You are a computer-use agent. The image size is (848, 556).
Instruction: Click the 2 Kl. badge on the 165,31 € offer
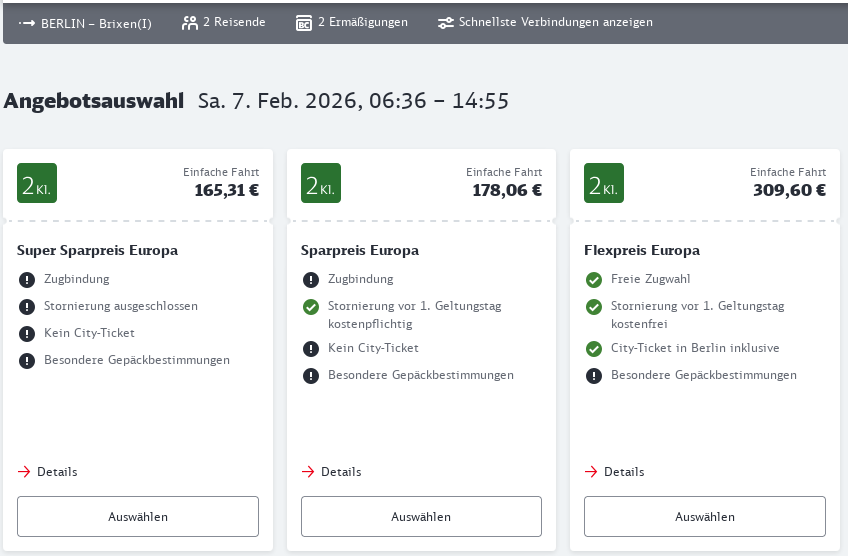(x=37, y=183)
